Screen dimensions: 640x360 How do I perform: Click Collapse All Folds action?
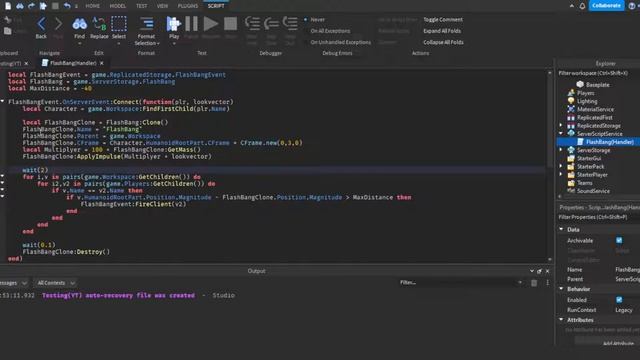click(x=443, y=42)
